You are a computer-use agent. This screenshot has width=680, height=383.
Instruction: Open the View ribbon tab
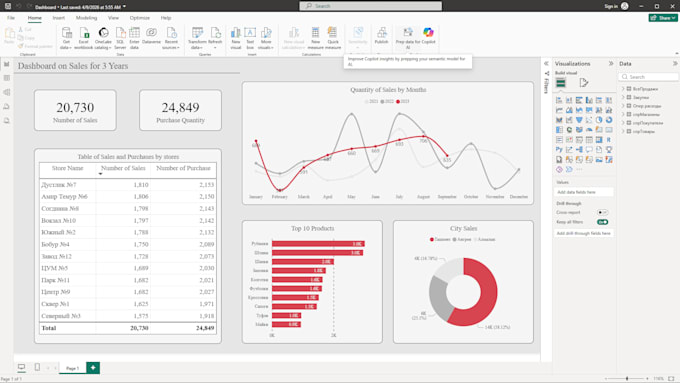point(113,18)
